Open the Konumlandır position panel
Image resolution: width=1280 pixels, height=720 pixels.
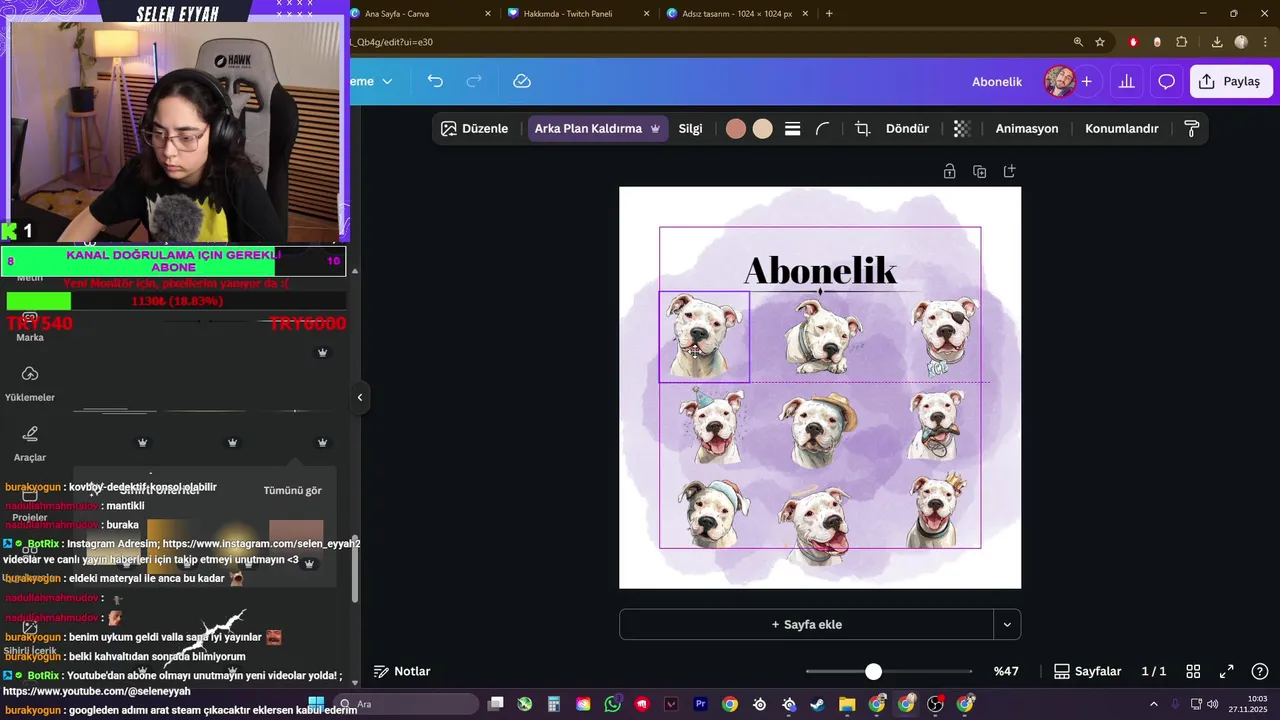pos(1122,129)
